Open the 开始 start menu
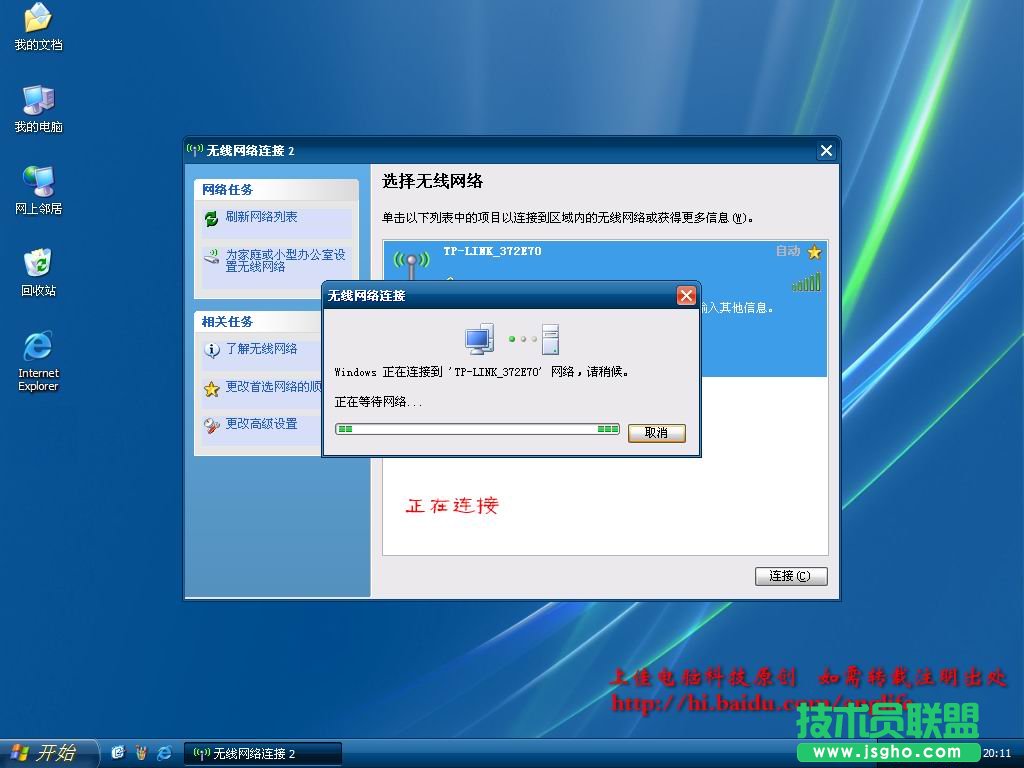 44,752
